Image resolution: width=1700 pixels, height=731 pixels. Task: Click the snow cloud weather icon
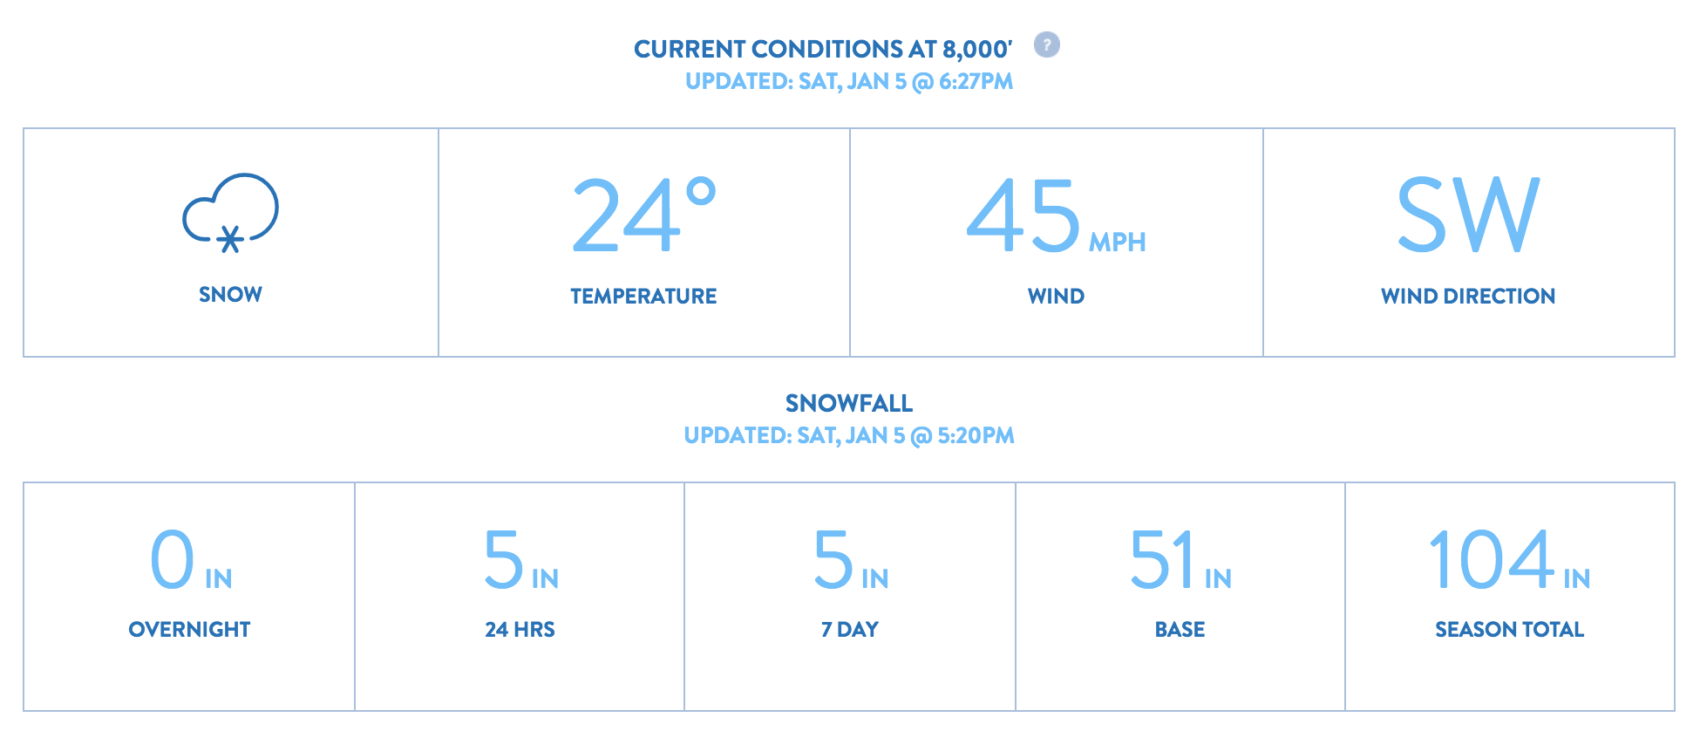230,213
